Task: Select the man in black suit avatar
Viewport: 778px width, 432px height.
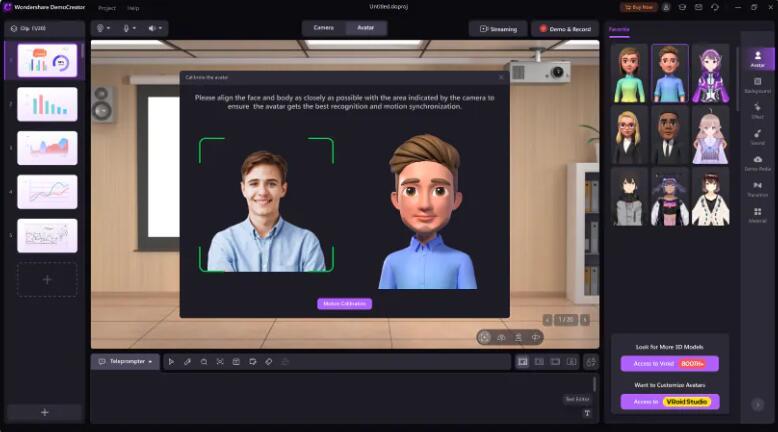Action: (x=669, y=135)
